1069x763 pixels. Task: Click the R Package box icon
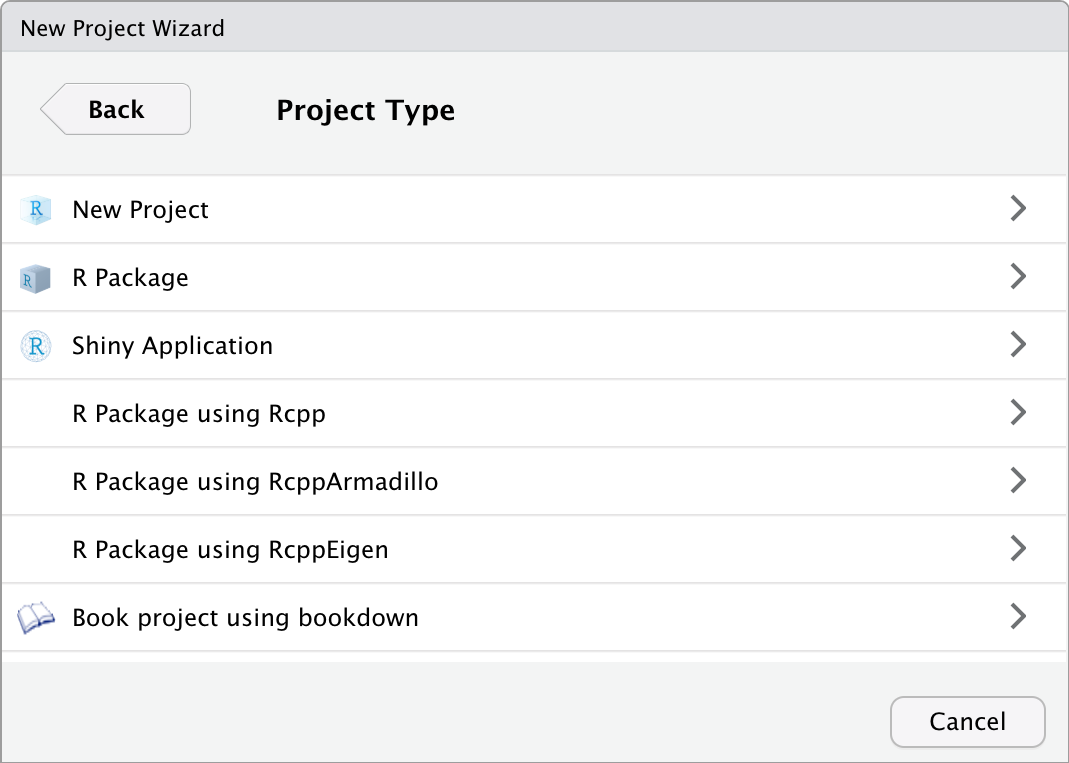(36, 278)
